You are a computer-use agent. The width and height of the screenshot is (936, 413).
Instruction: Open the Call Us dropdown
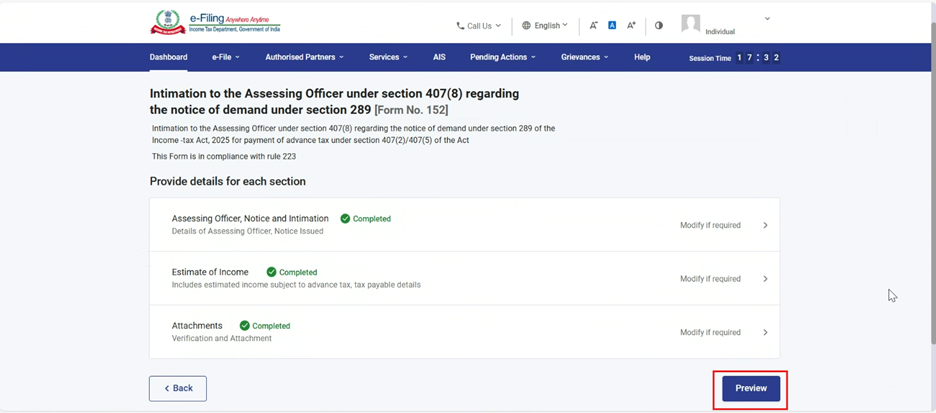click(x=478, y=26)
